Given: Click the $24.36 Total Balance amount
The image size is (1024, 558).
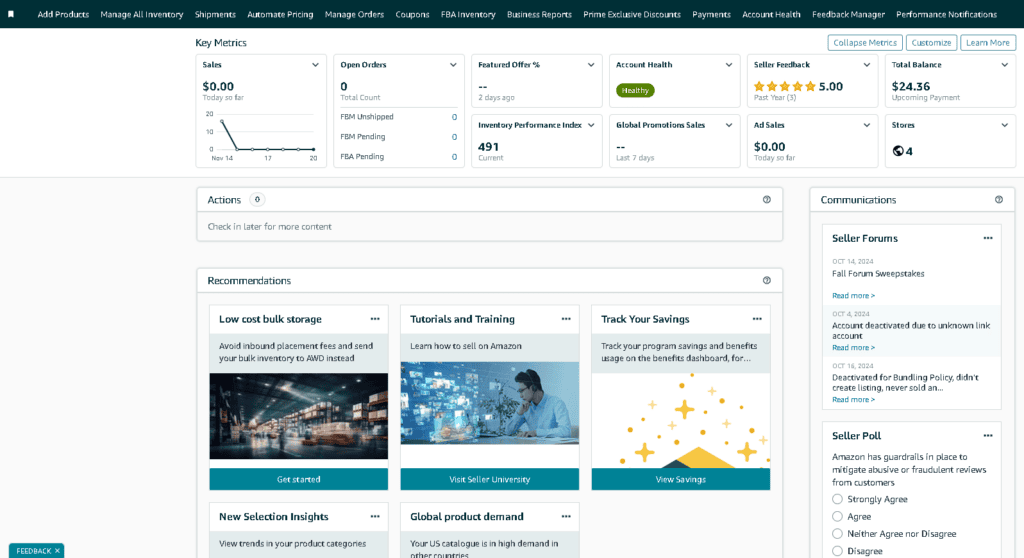Looking at the screenshot, I should pos(910,86).
